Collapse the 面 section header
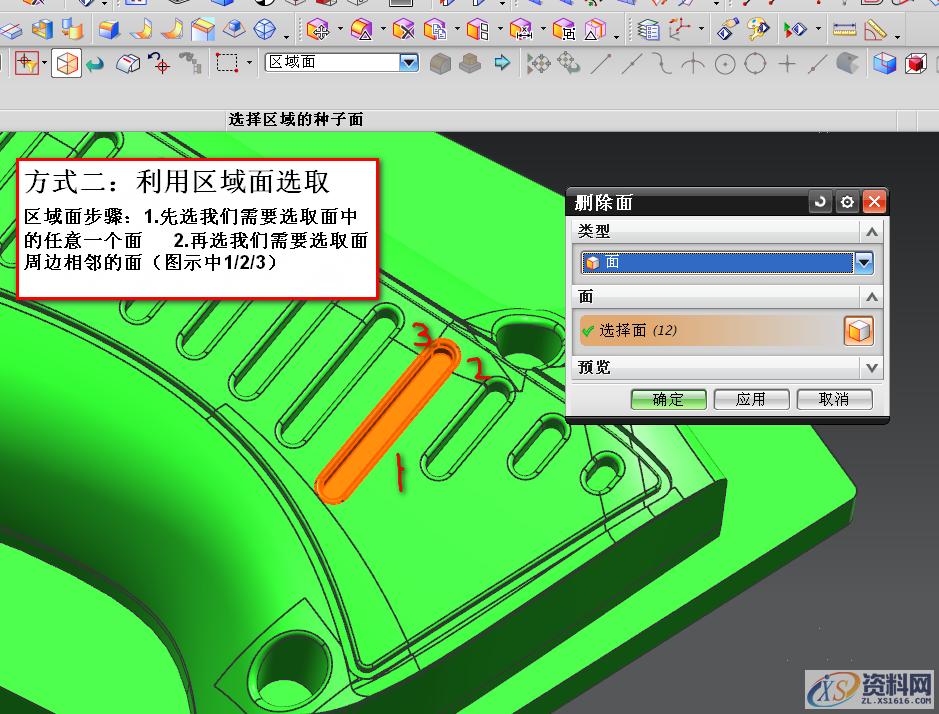939x714 pixels. click(x=871, y=296)
